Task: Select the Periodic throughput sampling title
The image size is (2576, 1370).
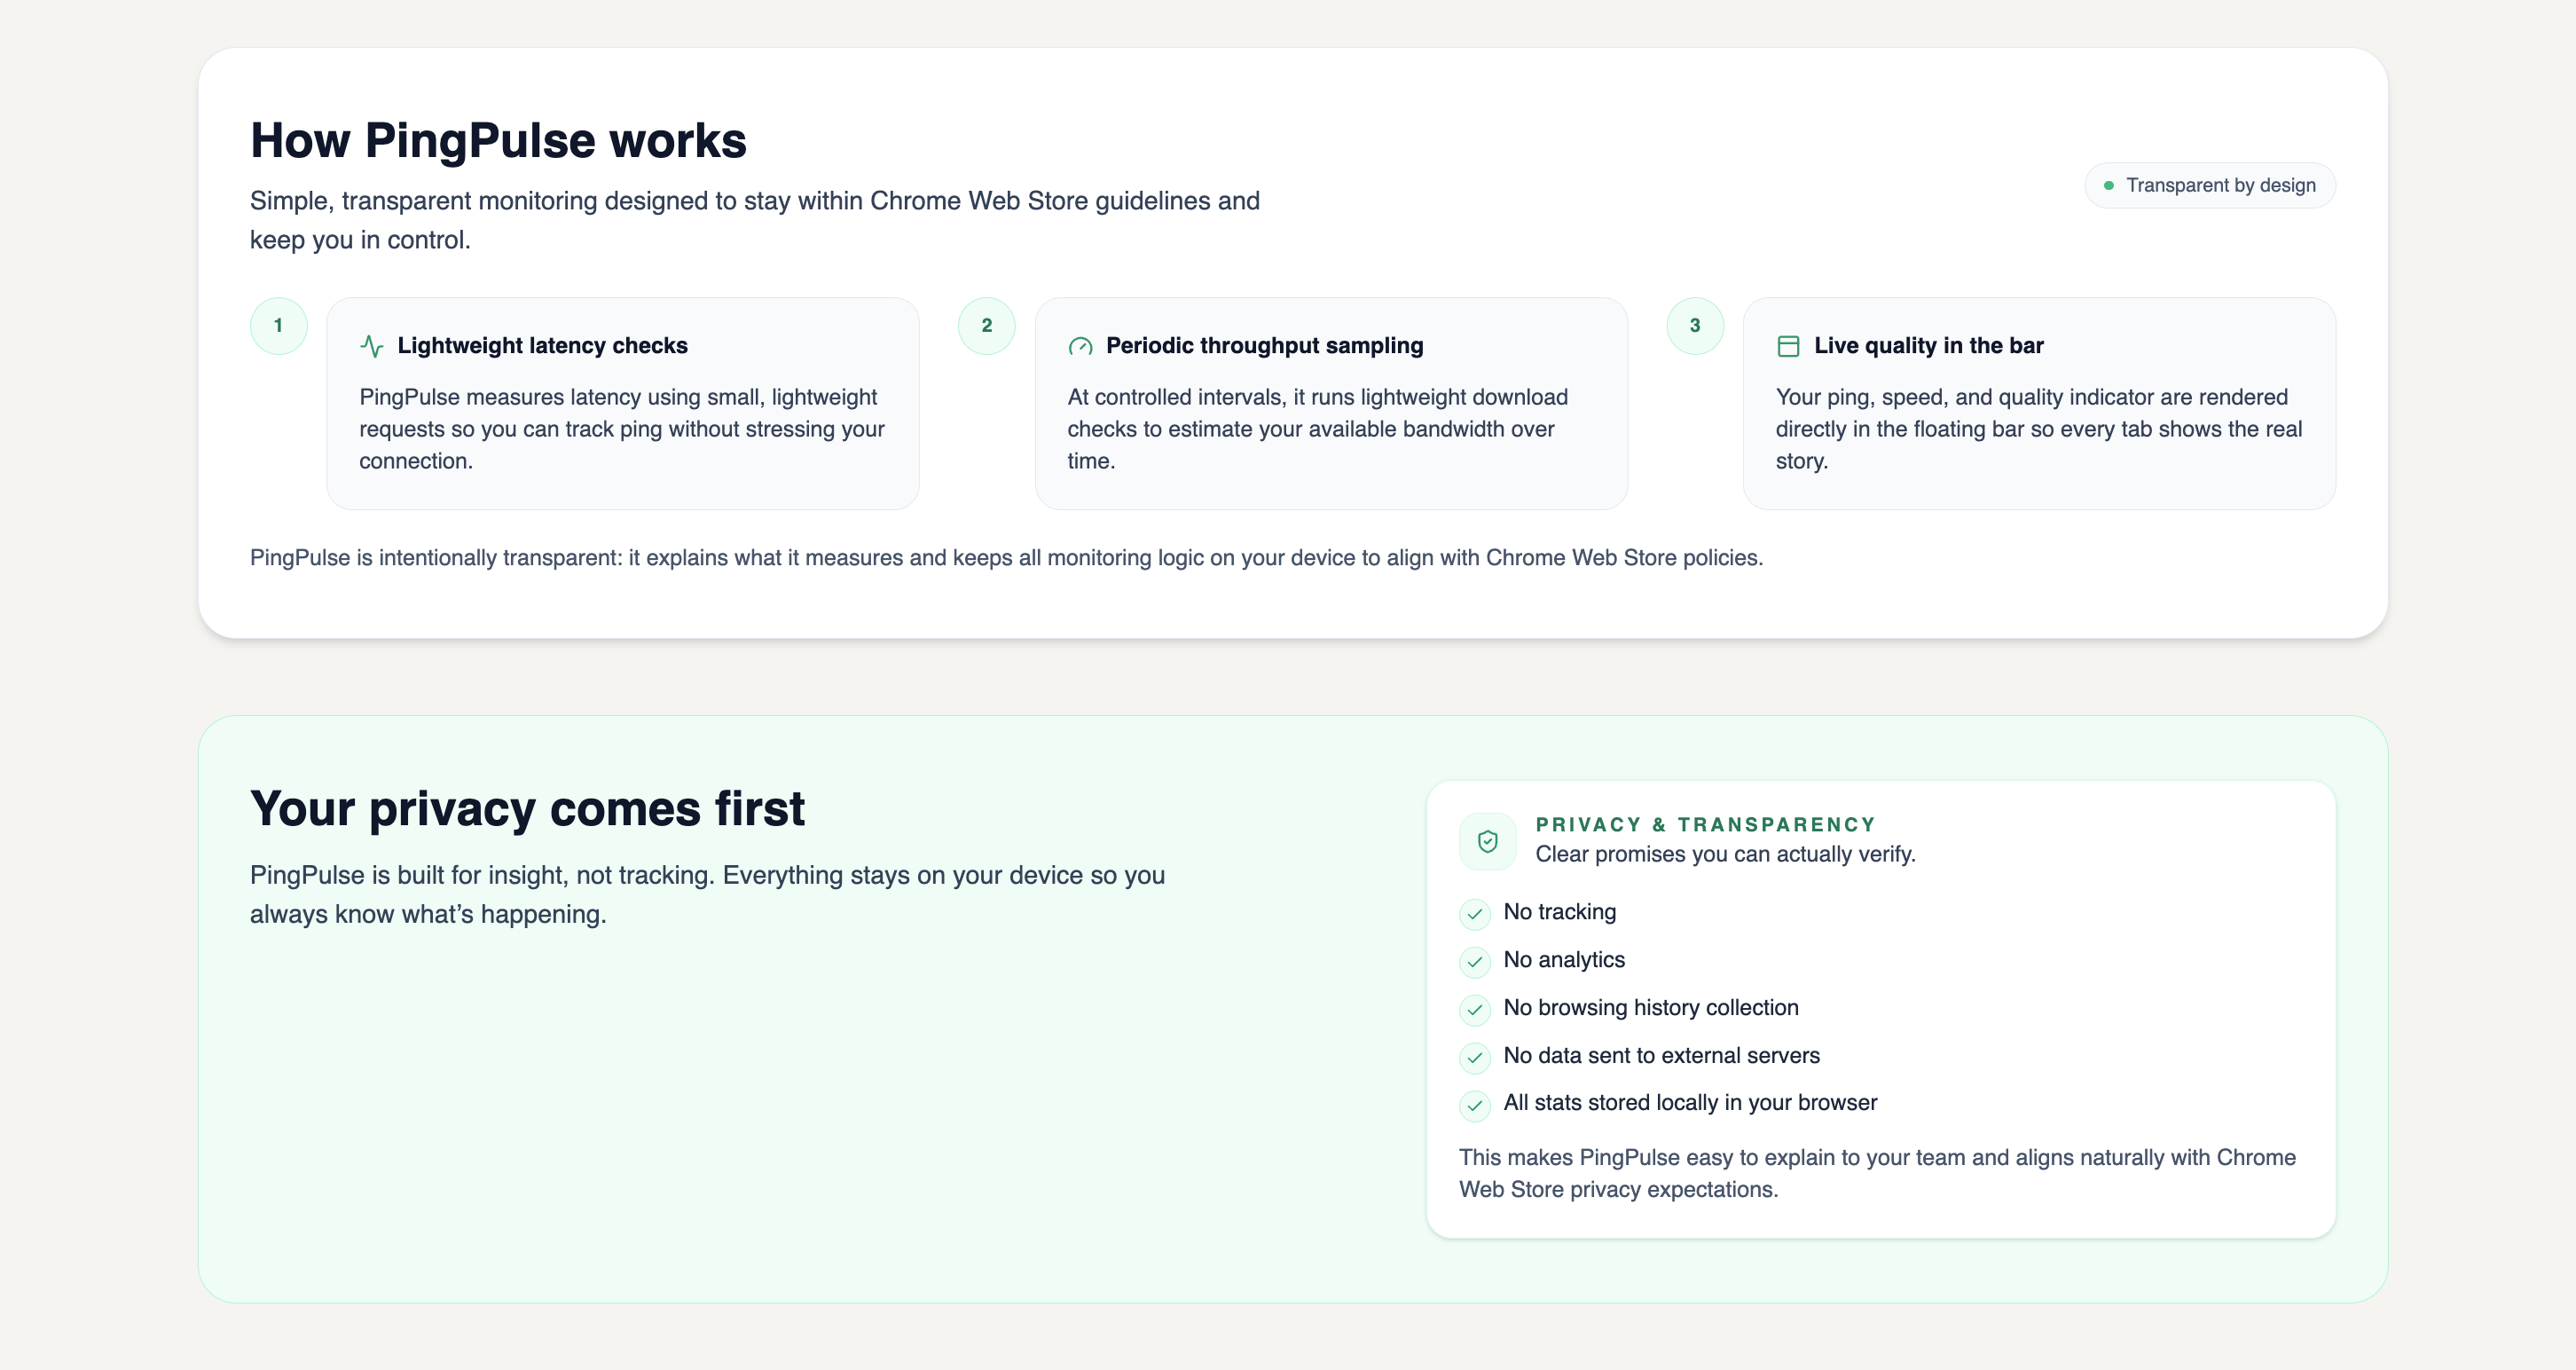Action: point(1264,345)
